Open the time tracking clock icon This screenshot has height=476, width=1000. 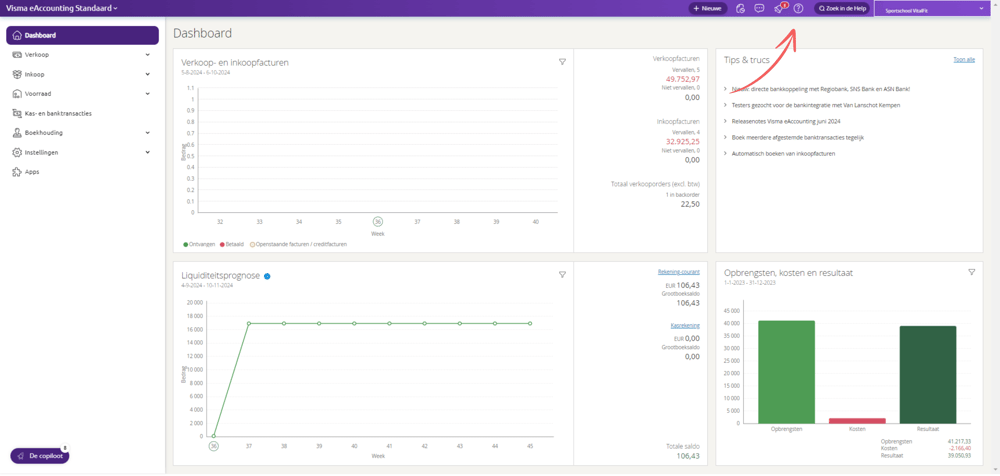point(740,8)
